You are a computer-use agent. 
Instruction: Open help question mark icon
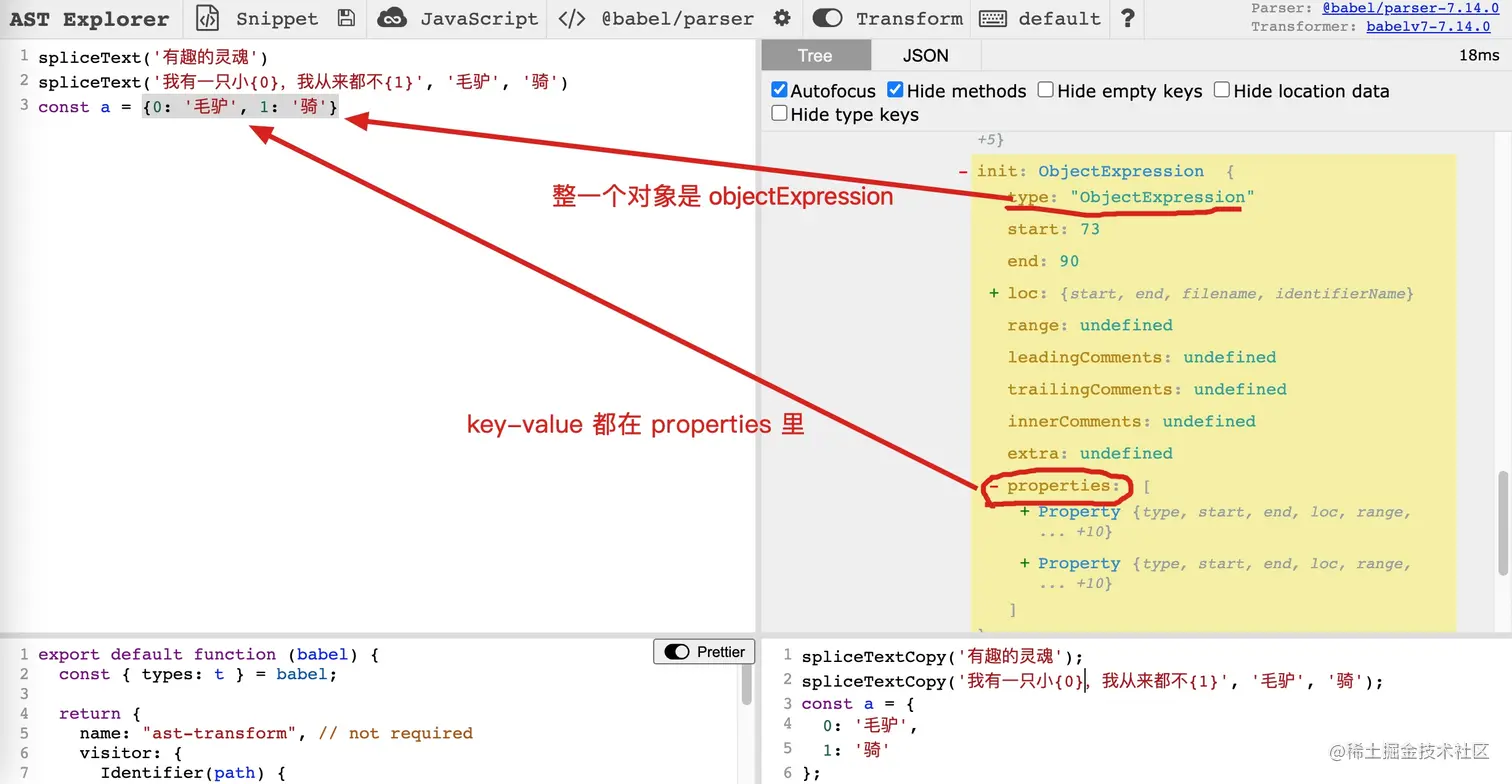[x=1128, y=18]
